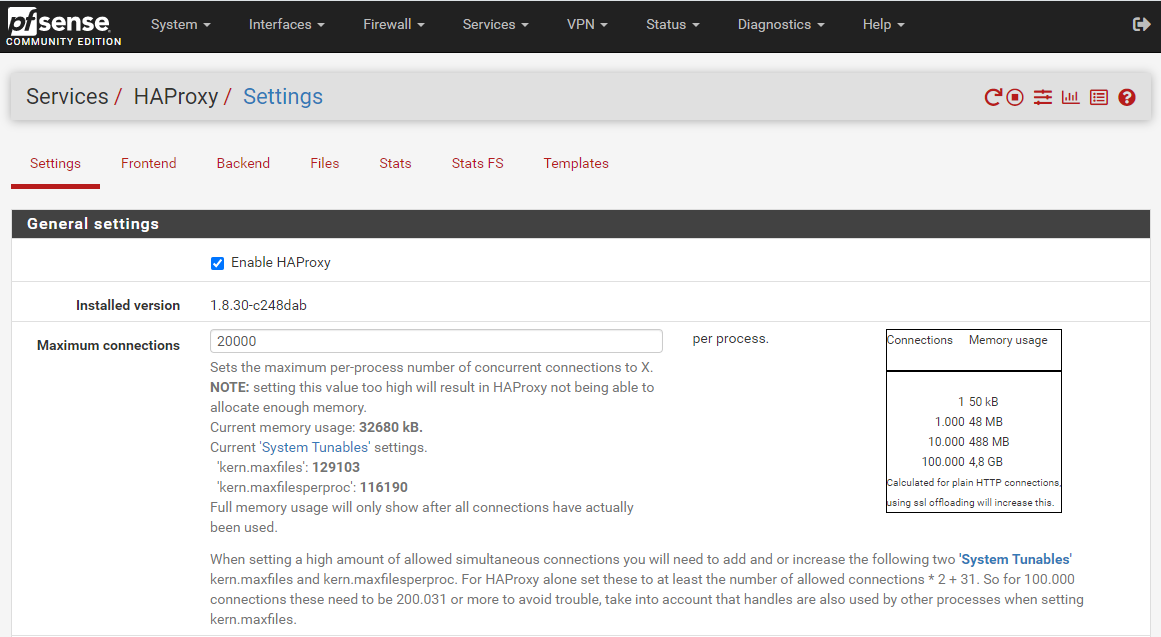Open related settings sliders icon
The image size is (1161, 637).
pos(1043,97)
